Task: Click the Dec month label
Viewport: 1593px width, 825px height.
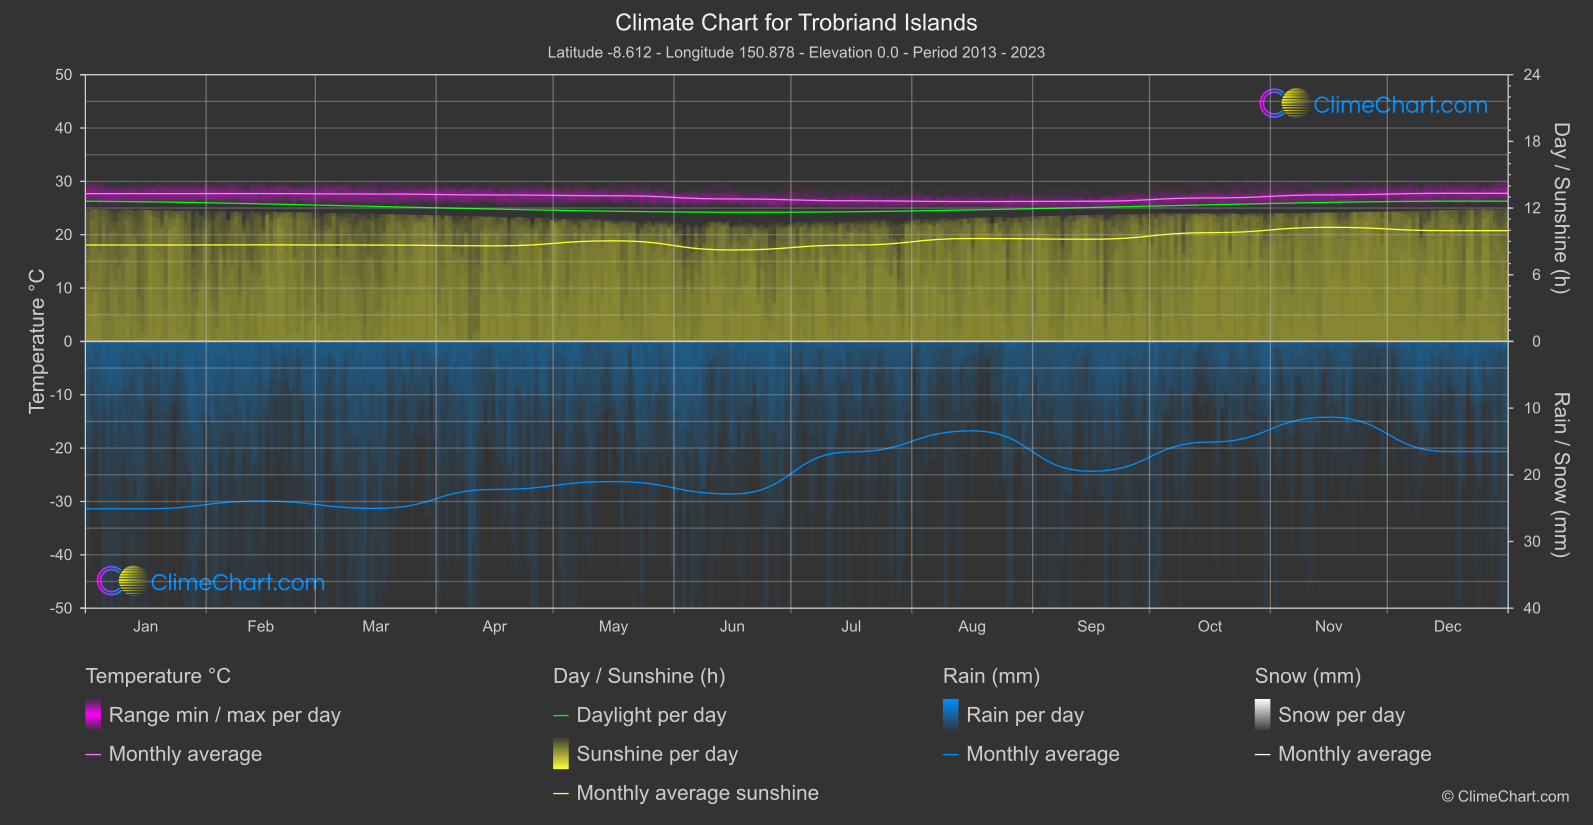Action: click(1448, 626)
